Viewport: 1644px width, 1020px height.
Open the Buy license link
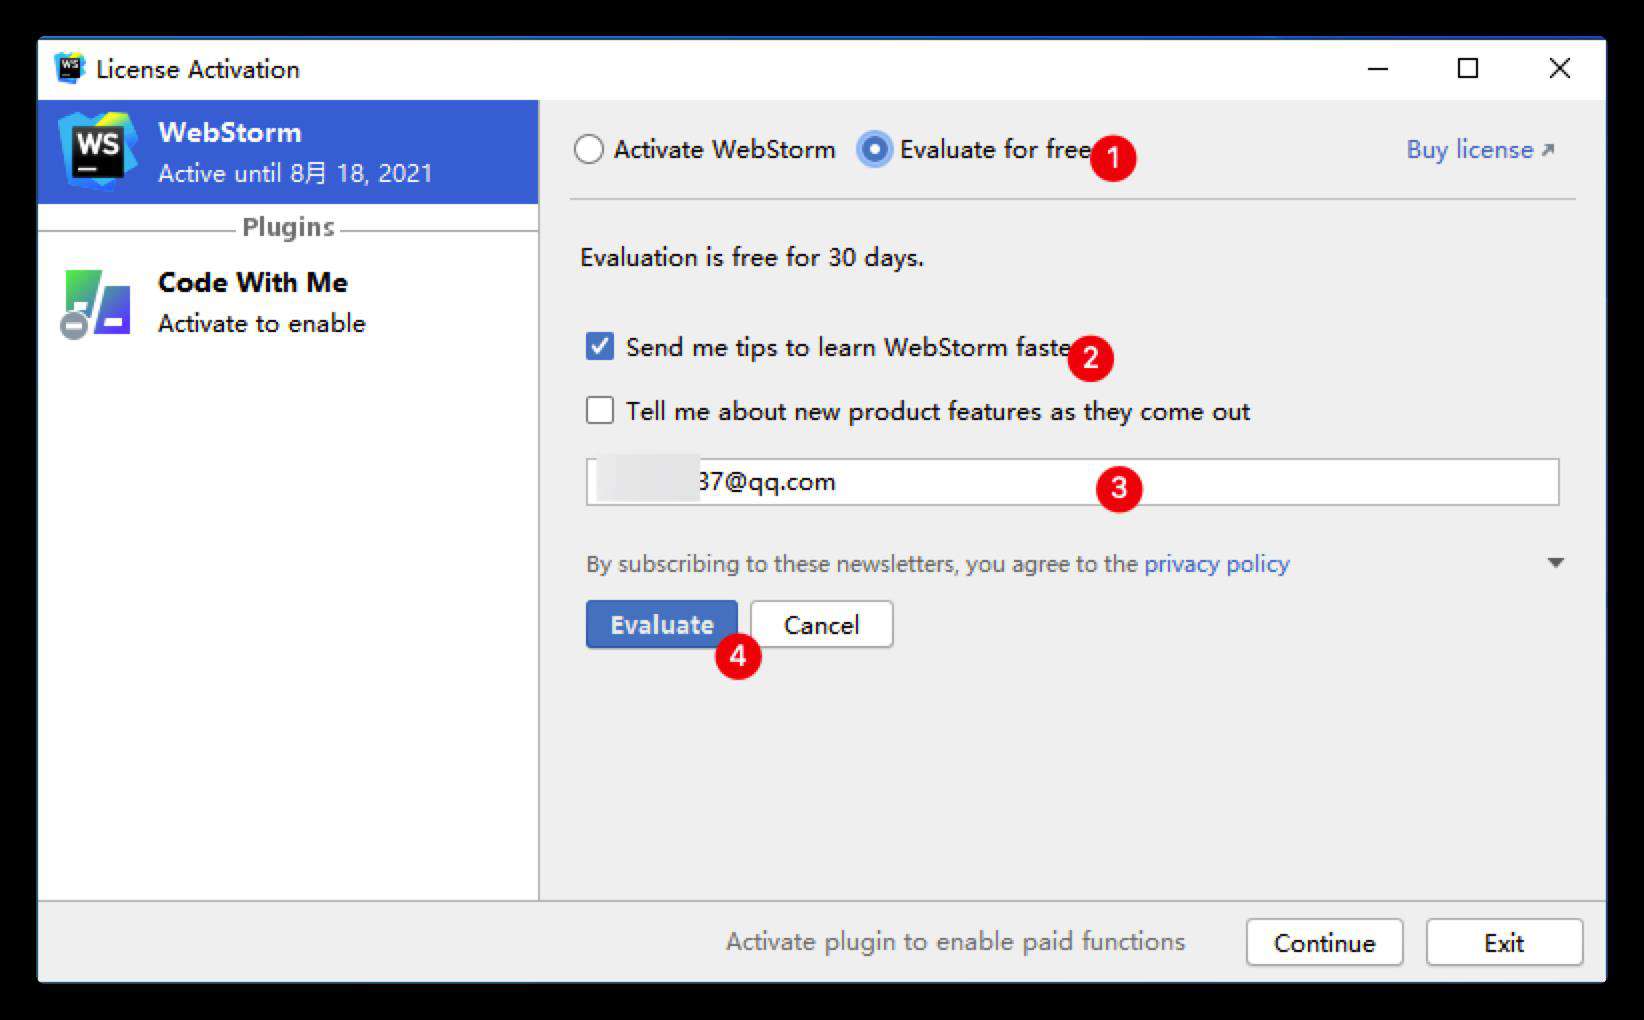pyautogui.click(x=1480, y=150)
